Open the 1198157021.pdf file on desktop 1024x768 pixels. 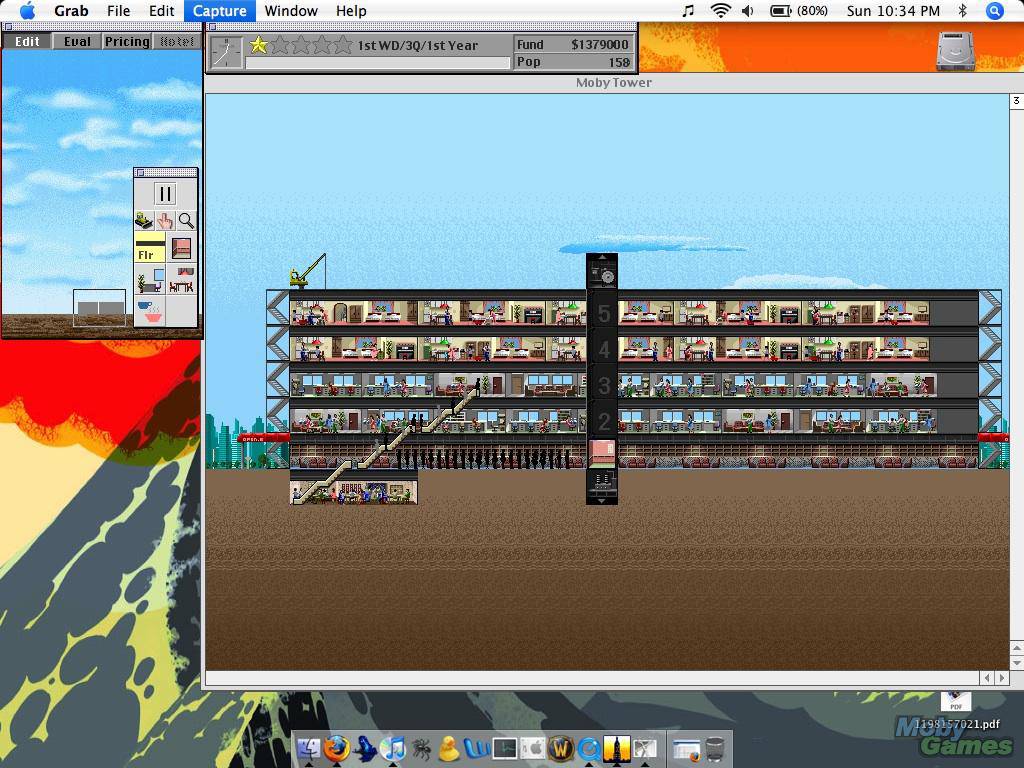(x=956, y=711)
